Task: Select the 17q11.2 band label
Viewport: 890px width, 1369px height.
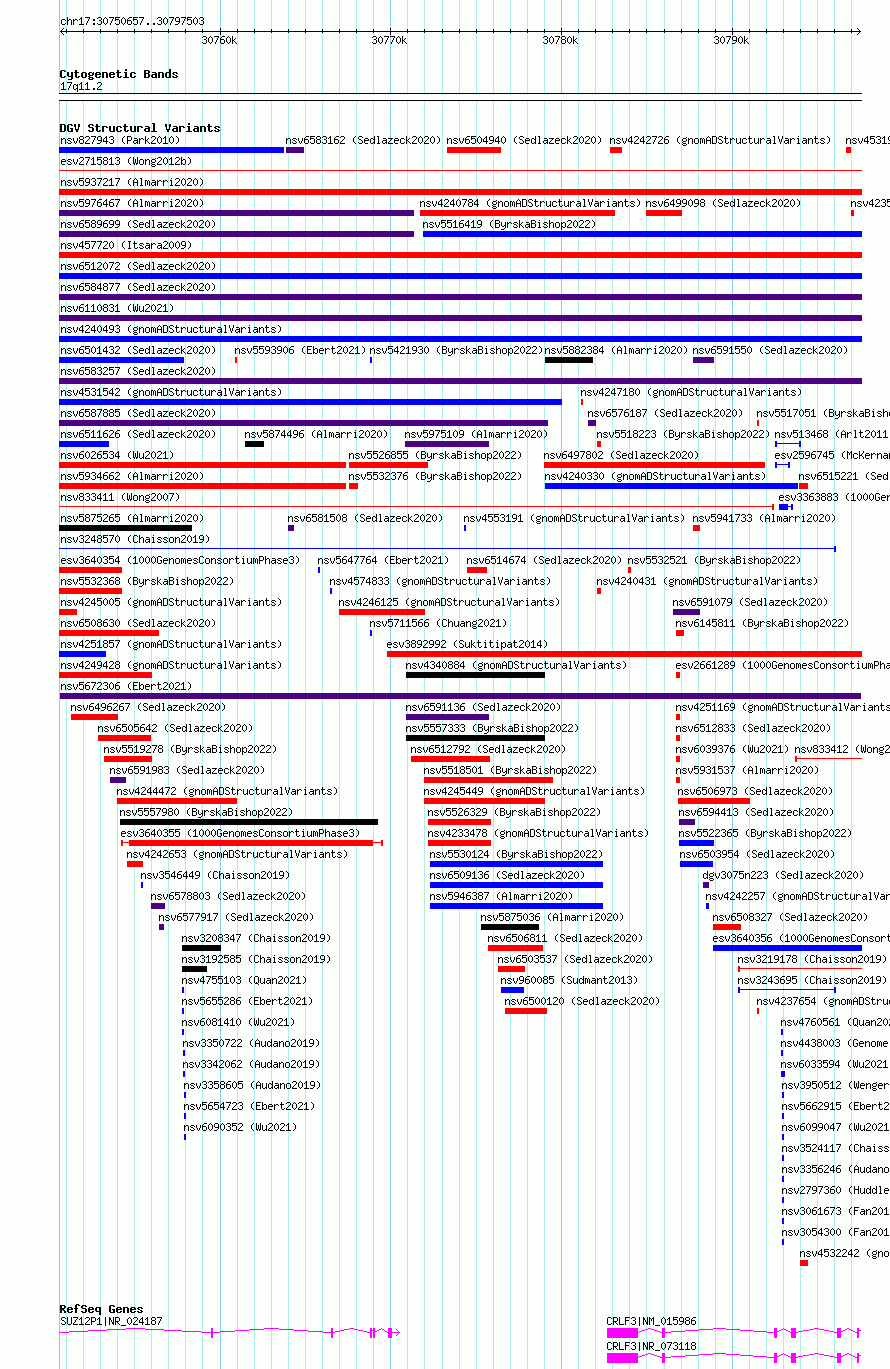Action: 81,86
